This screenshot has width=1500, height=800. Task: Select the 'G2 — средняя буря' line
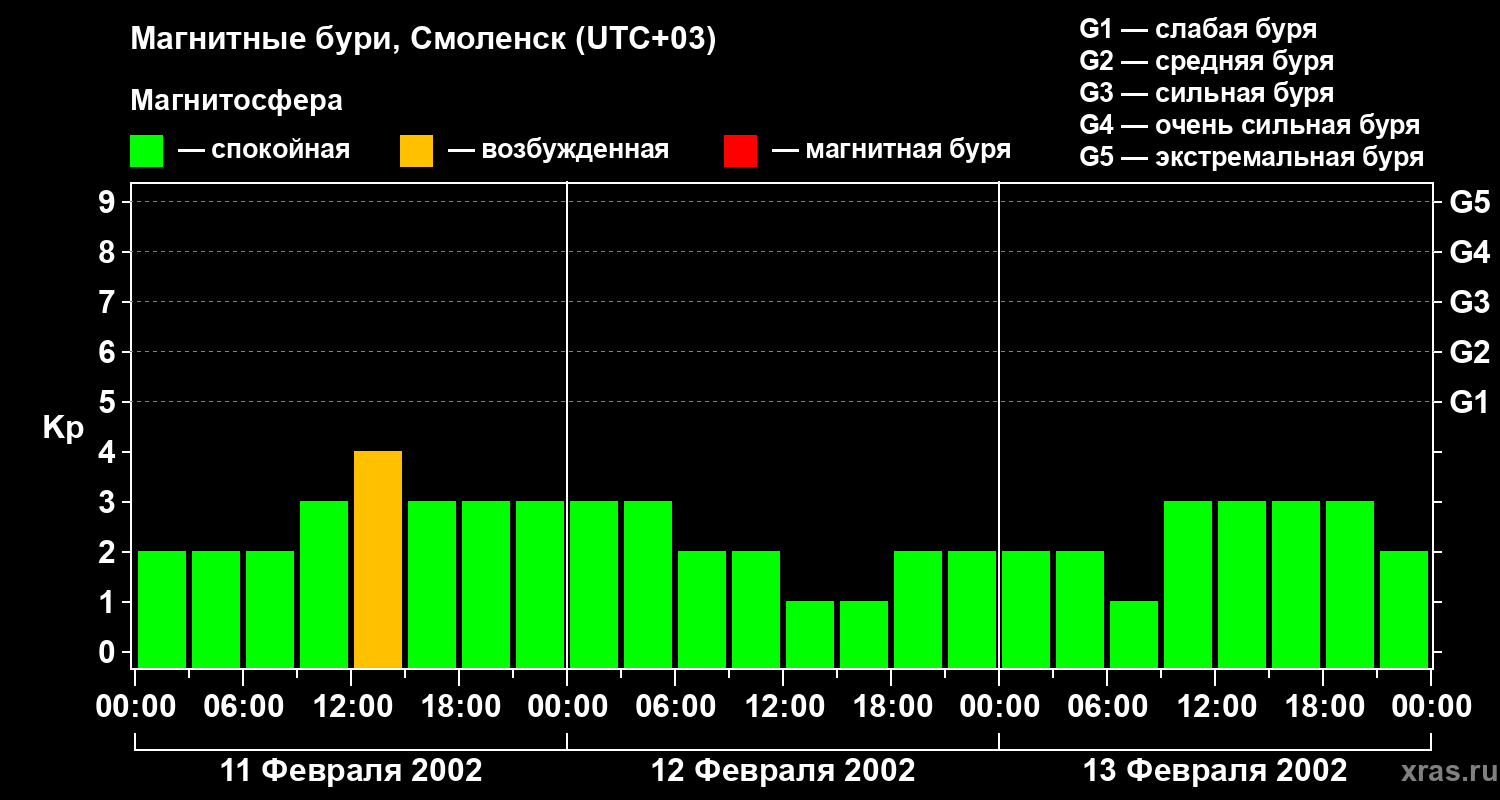(x=1206, y=61)
